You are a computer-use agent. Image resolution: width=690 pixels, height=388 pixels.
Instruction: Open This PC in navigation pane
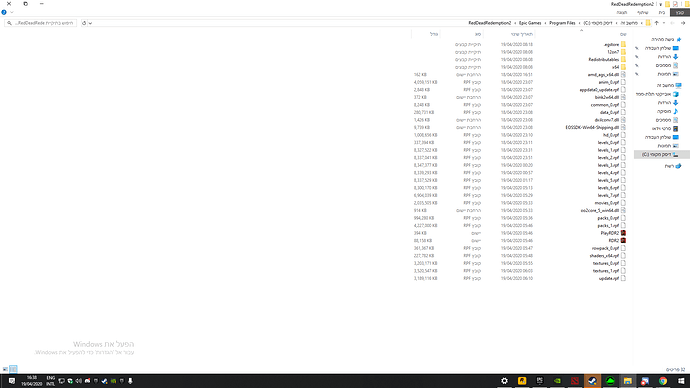point(669,85)
